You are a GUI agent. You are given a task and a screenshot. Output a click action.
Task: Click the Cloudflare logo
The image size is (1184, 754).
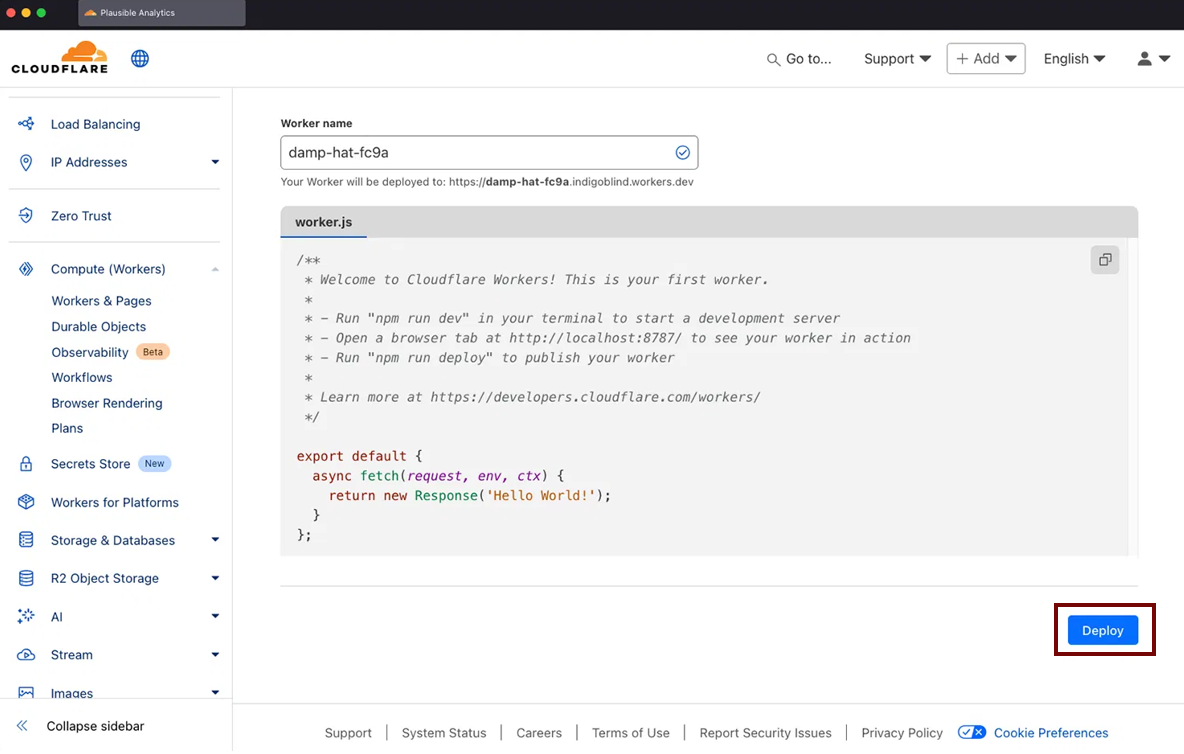pos(59,58)
